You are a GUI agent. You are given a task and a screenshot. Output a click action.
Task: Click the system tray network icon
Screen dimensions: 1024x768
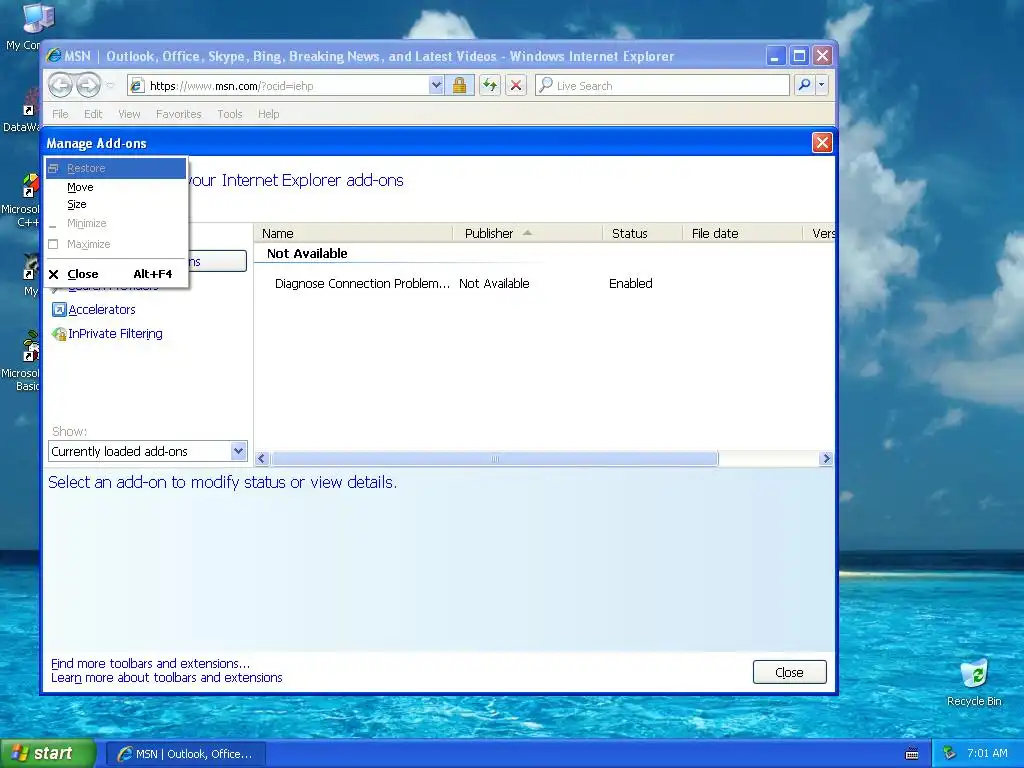click(x=950, y=753)
